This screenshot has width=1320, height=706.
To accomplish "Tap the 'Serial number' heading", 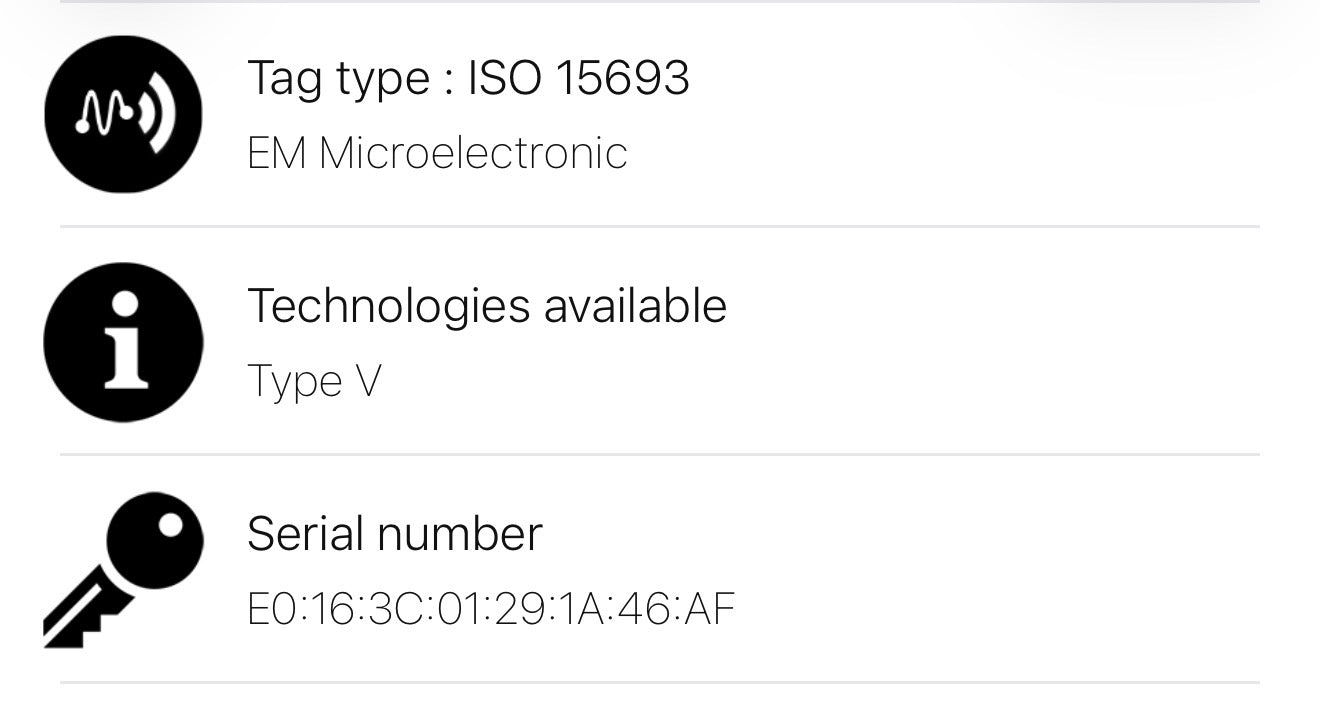I will click(x=394, y=533).
